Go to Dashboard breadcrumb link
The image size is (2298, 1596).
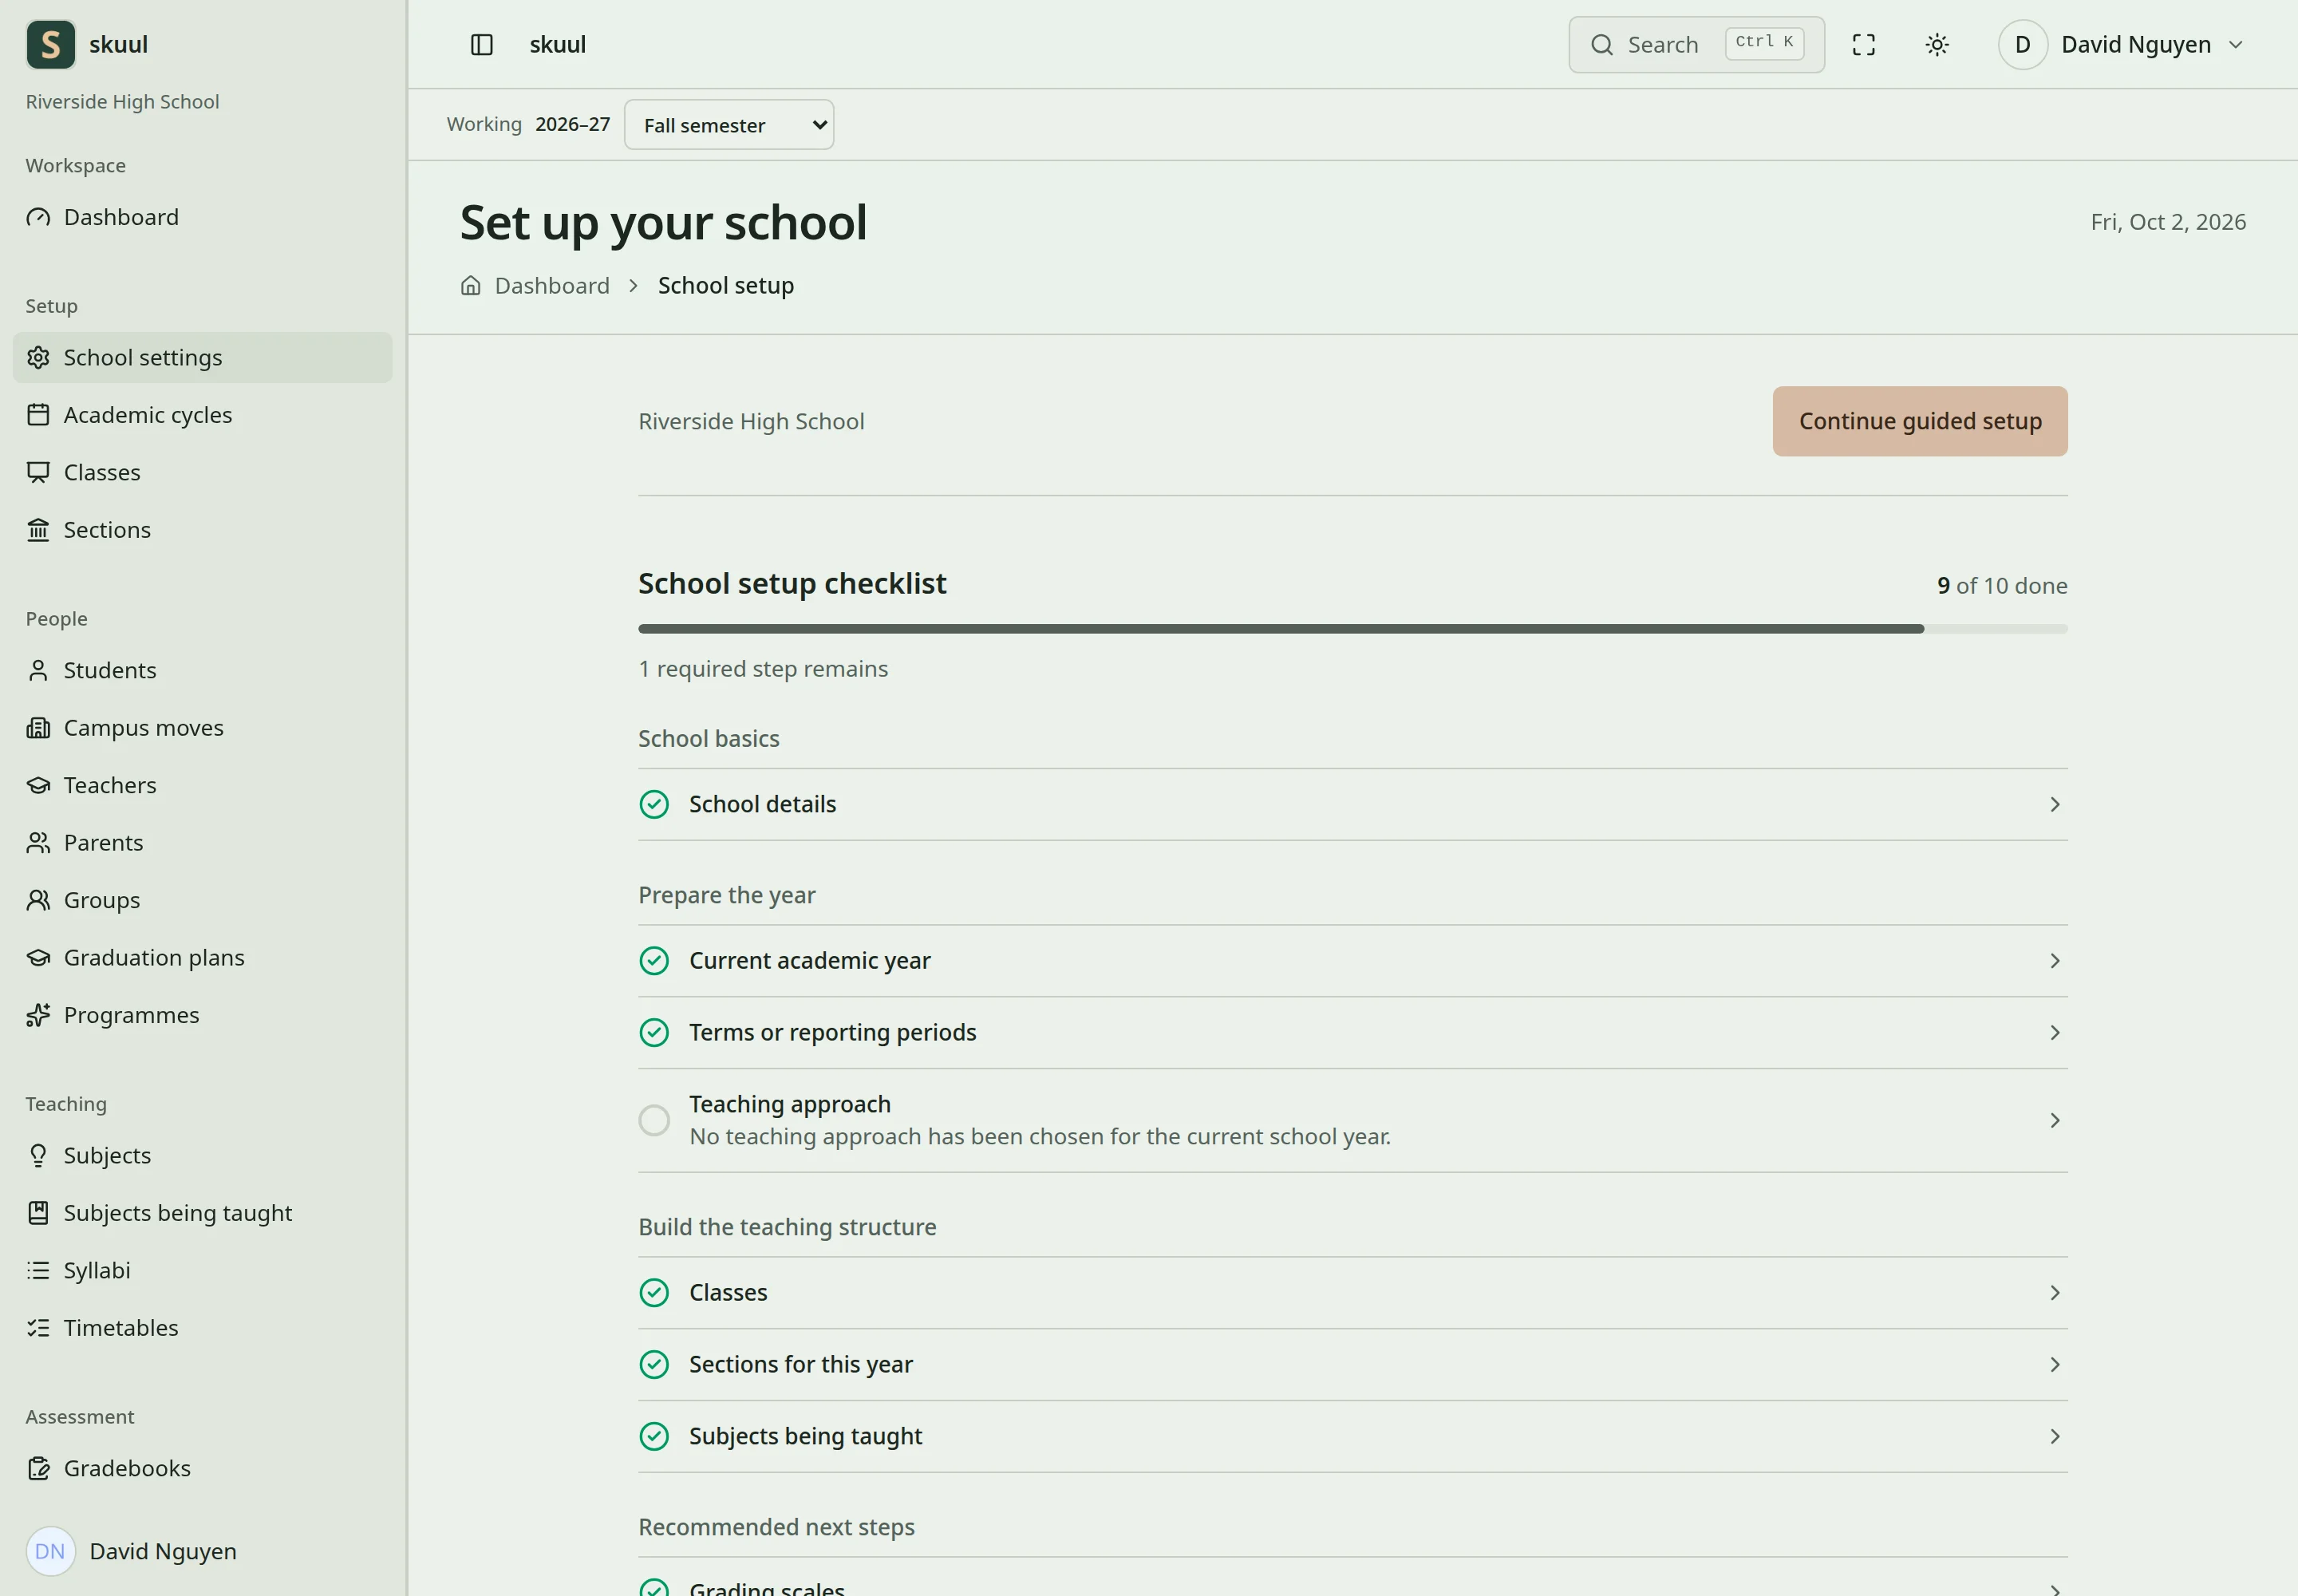point(552,286)
